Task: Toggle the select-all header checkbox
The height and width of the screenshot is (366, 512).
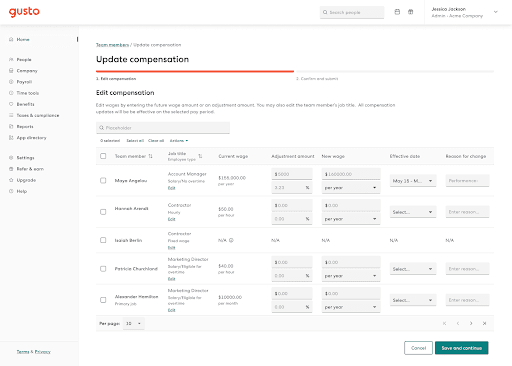Action: coord(103,156)
